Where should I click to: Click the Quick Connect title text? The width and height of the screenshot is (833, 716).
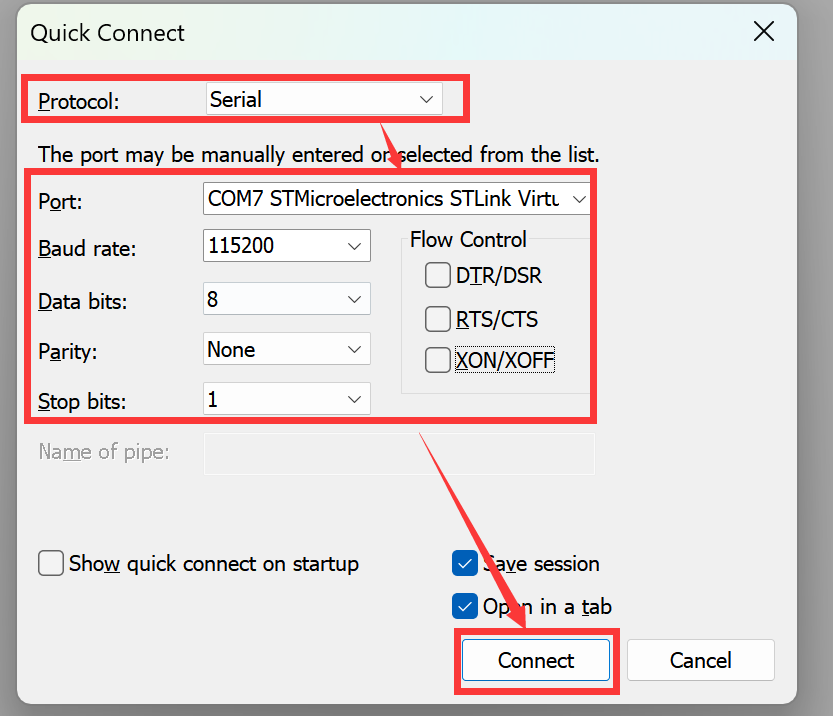point(107,33)
